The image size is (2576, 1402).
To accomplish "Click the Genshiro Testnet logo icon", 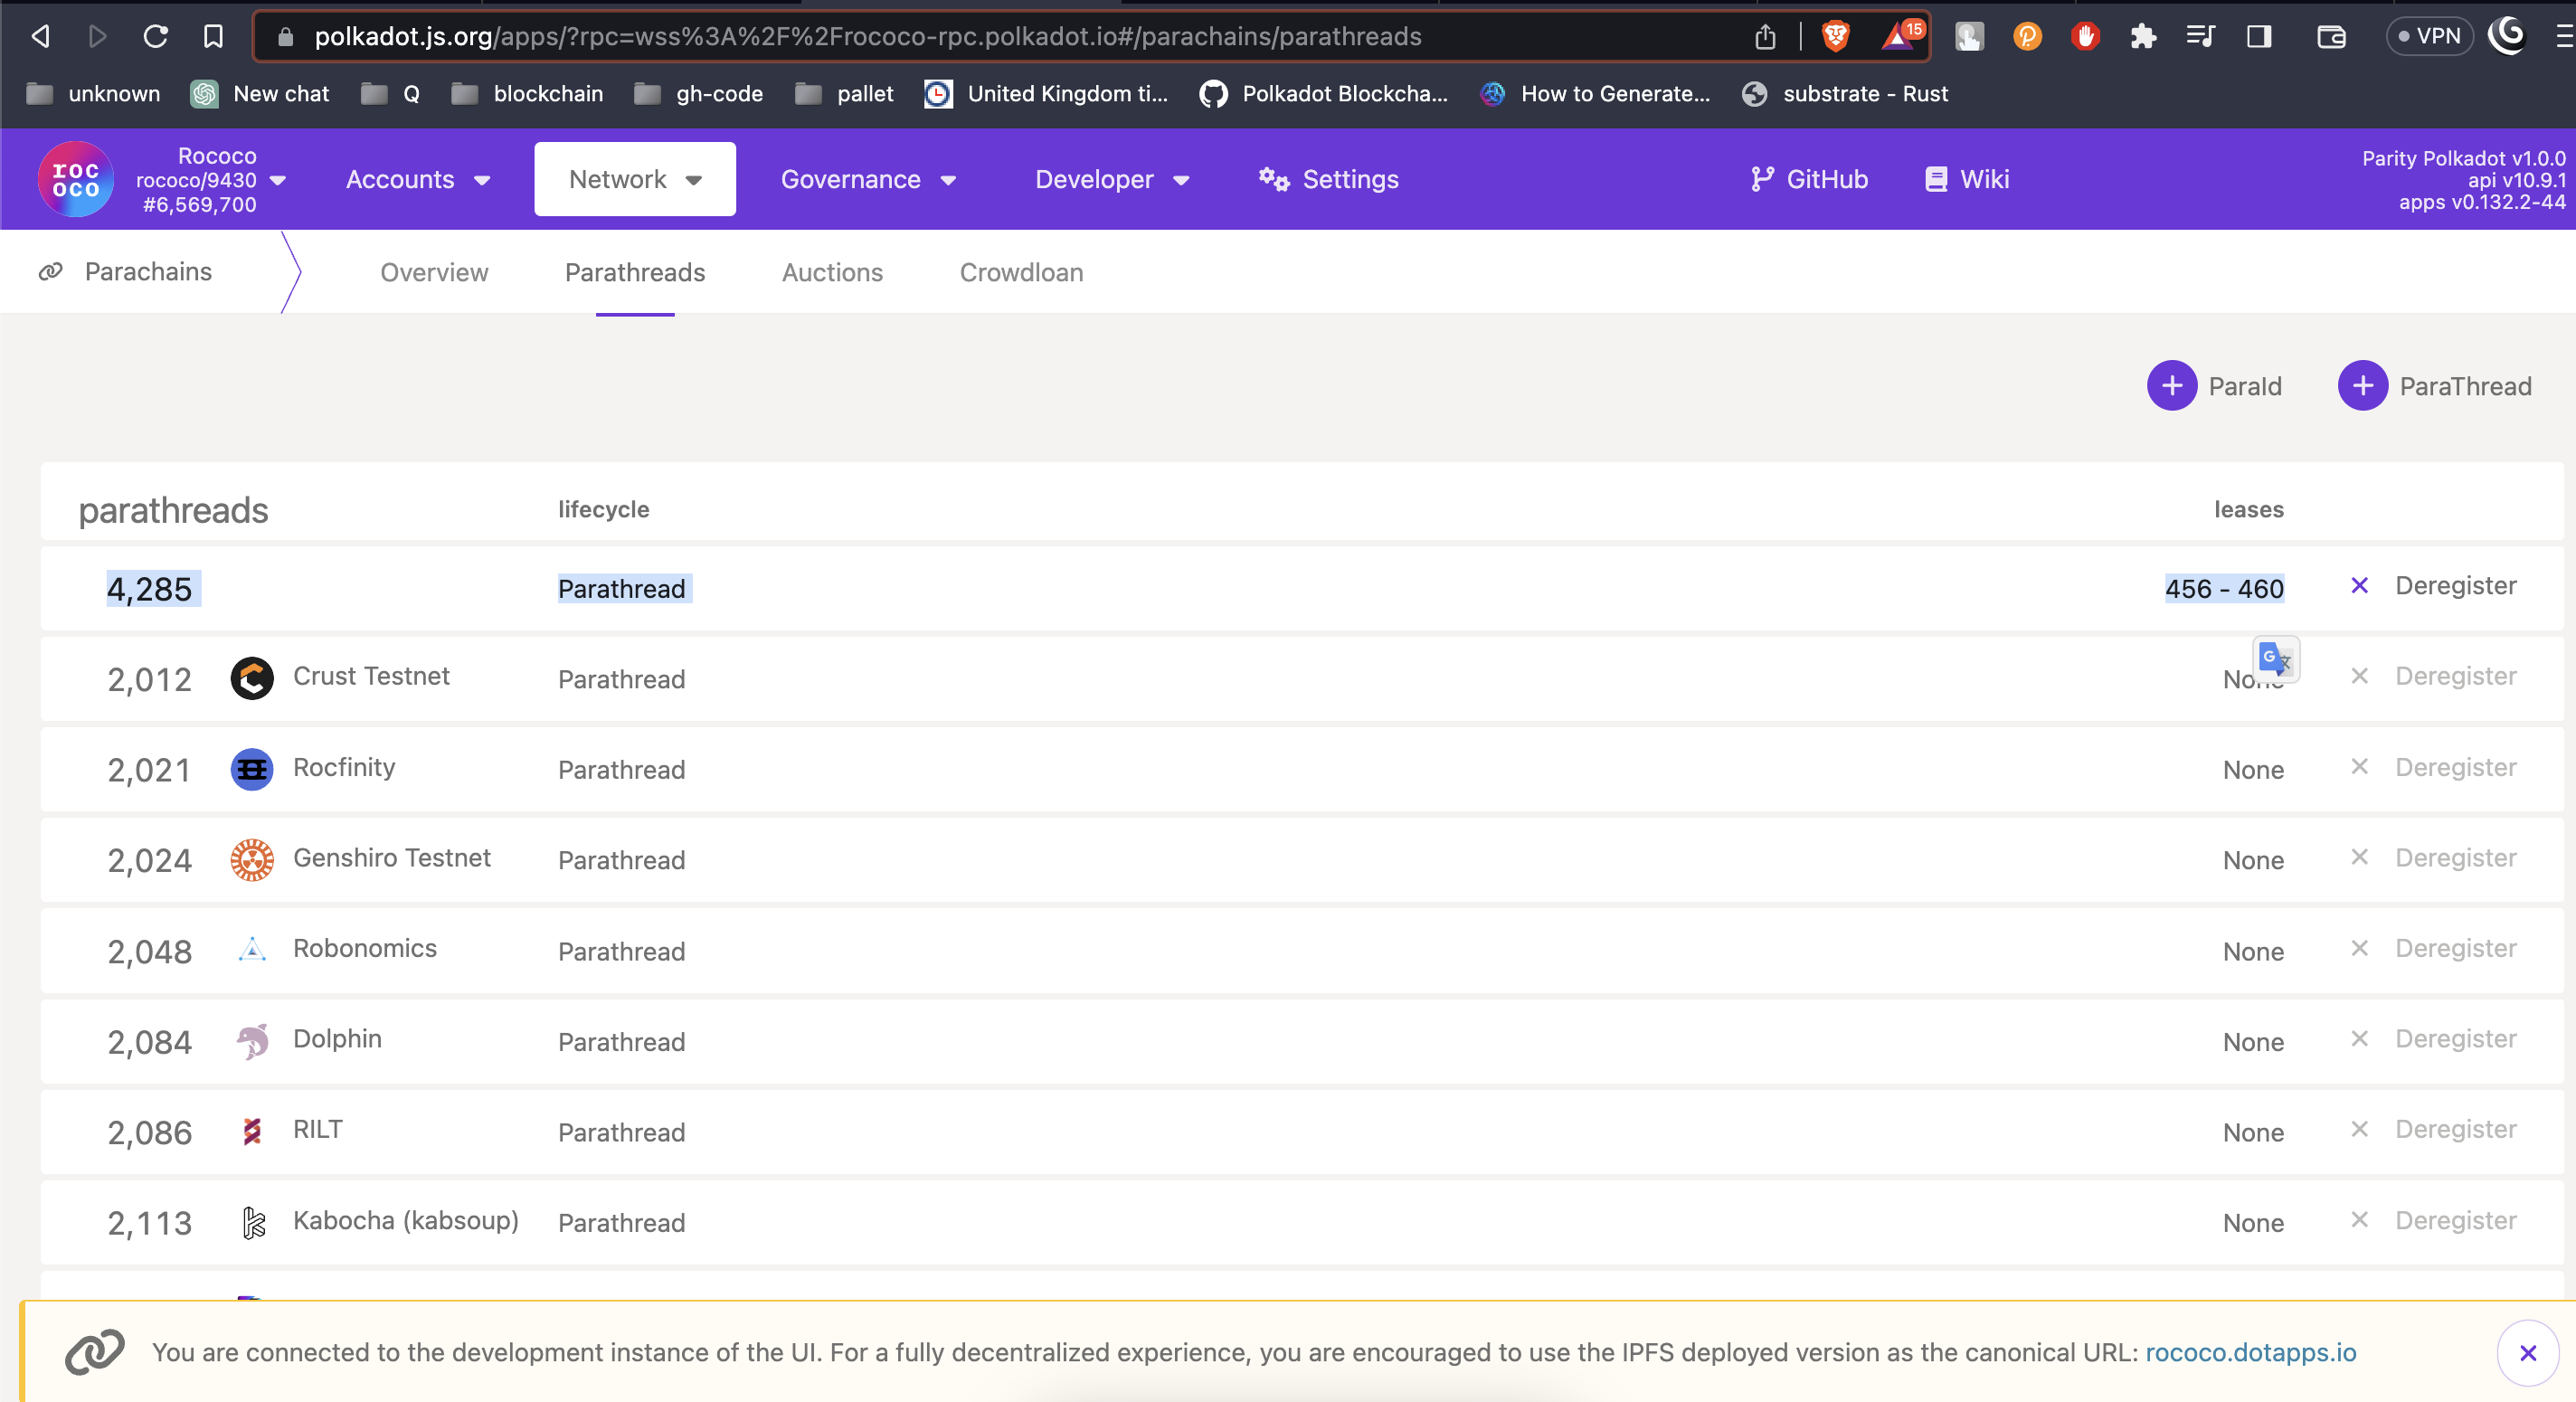I will click(252, 860).
